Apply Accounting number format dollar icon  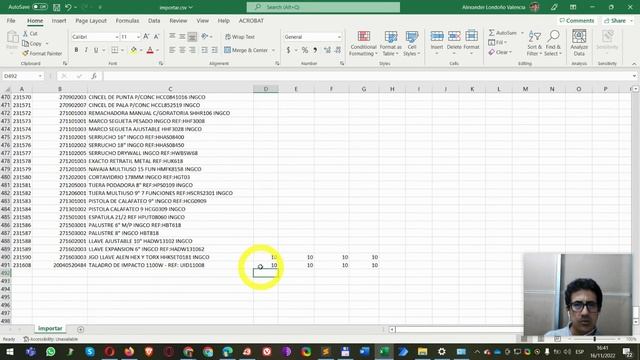point(288,50)
